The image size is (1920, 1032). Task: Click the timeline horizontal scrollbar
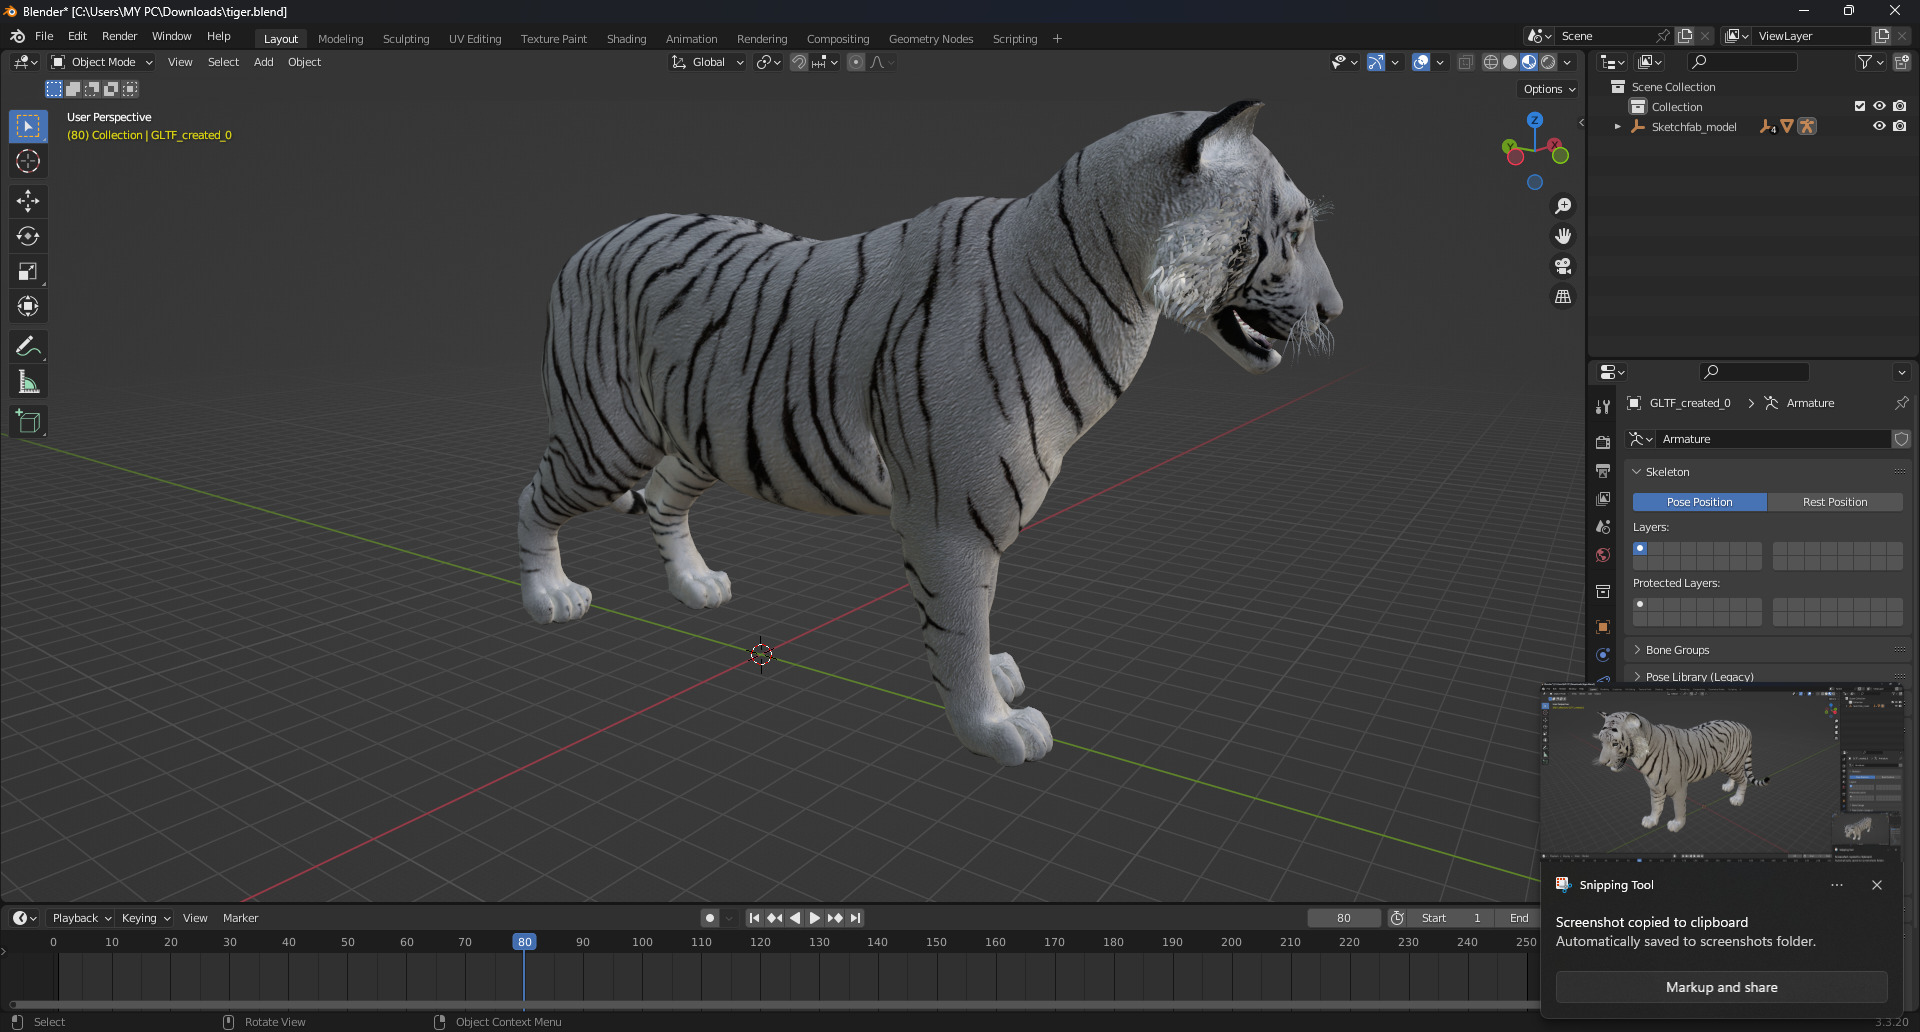tap(775, 1005)
